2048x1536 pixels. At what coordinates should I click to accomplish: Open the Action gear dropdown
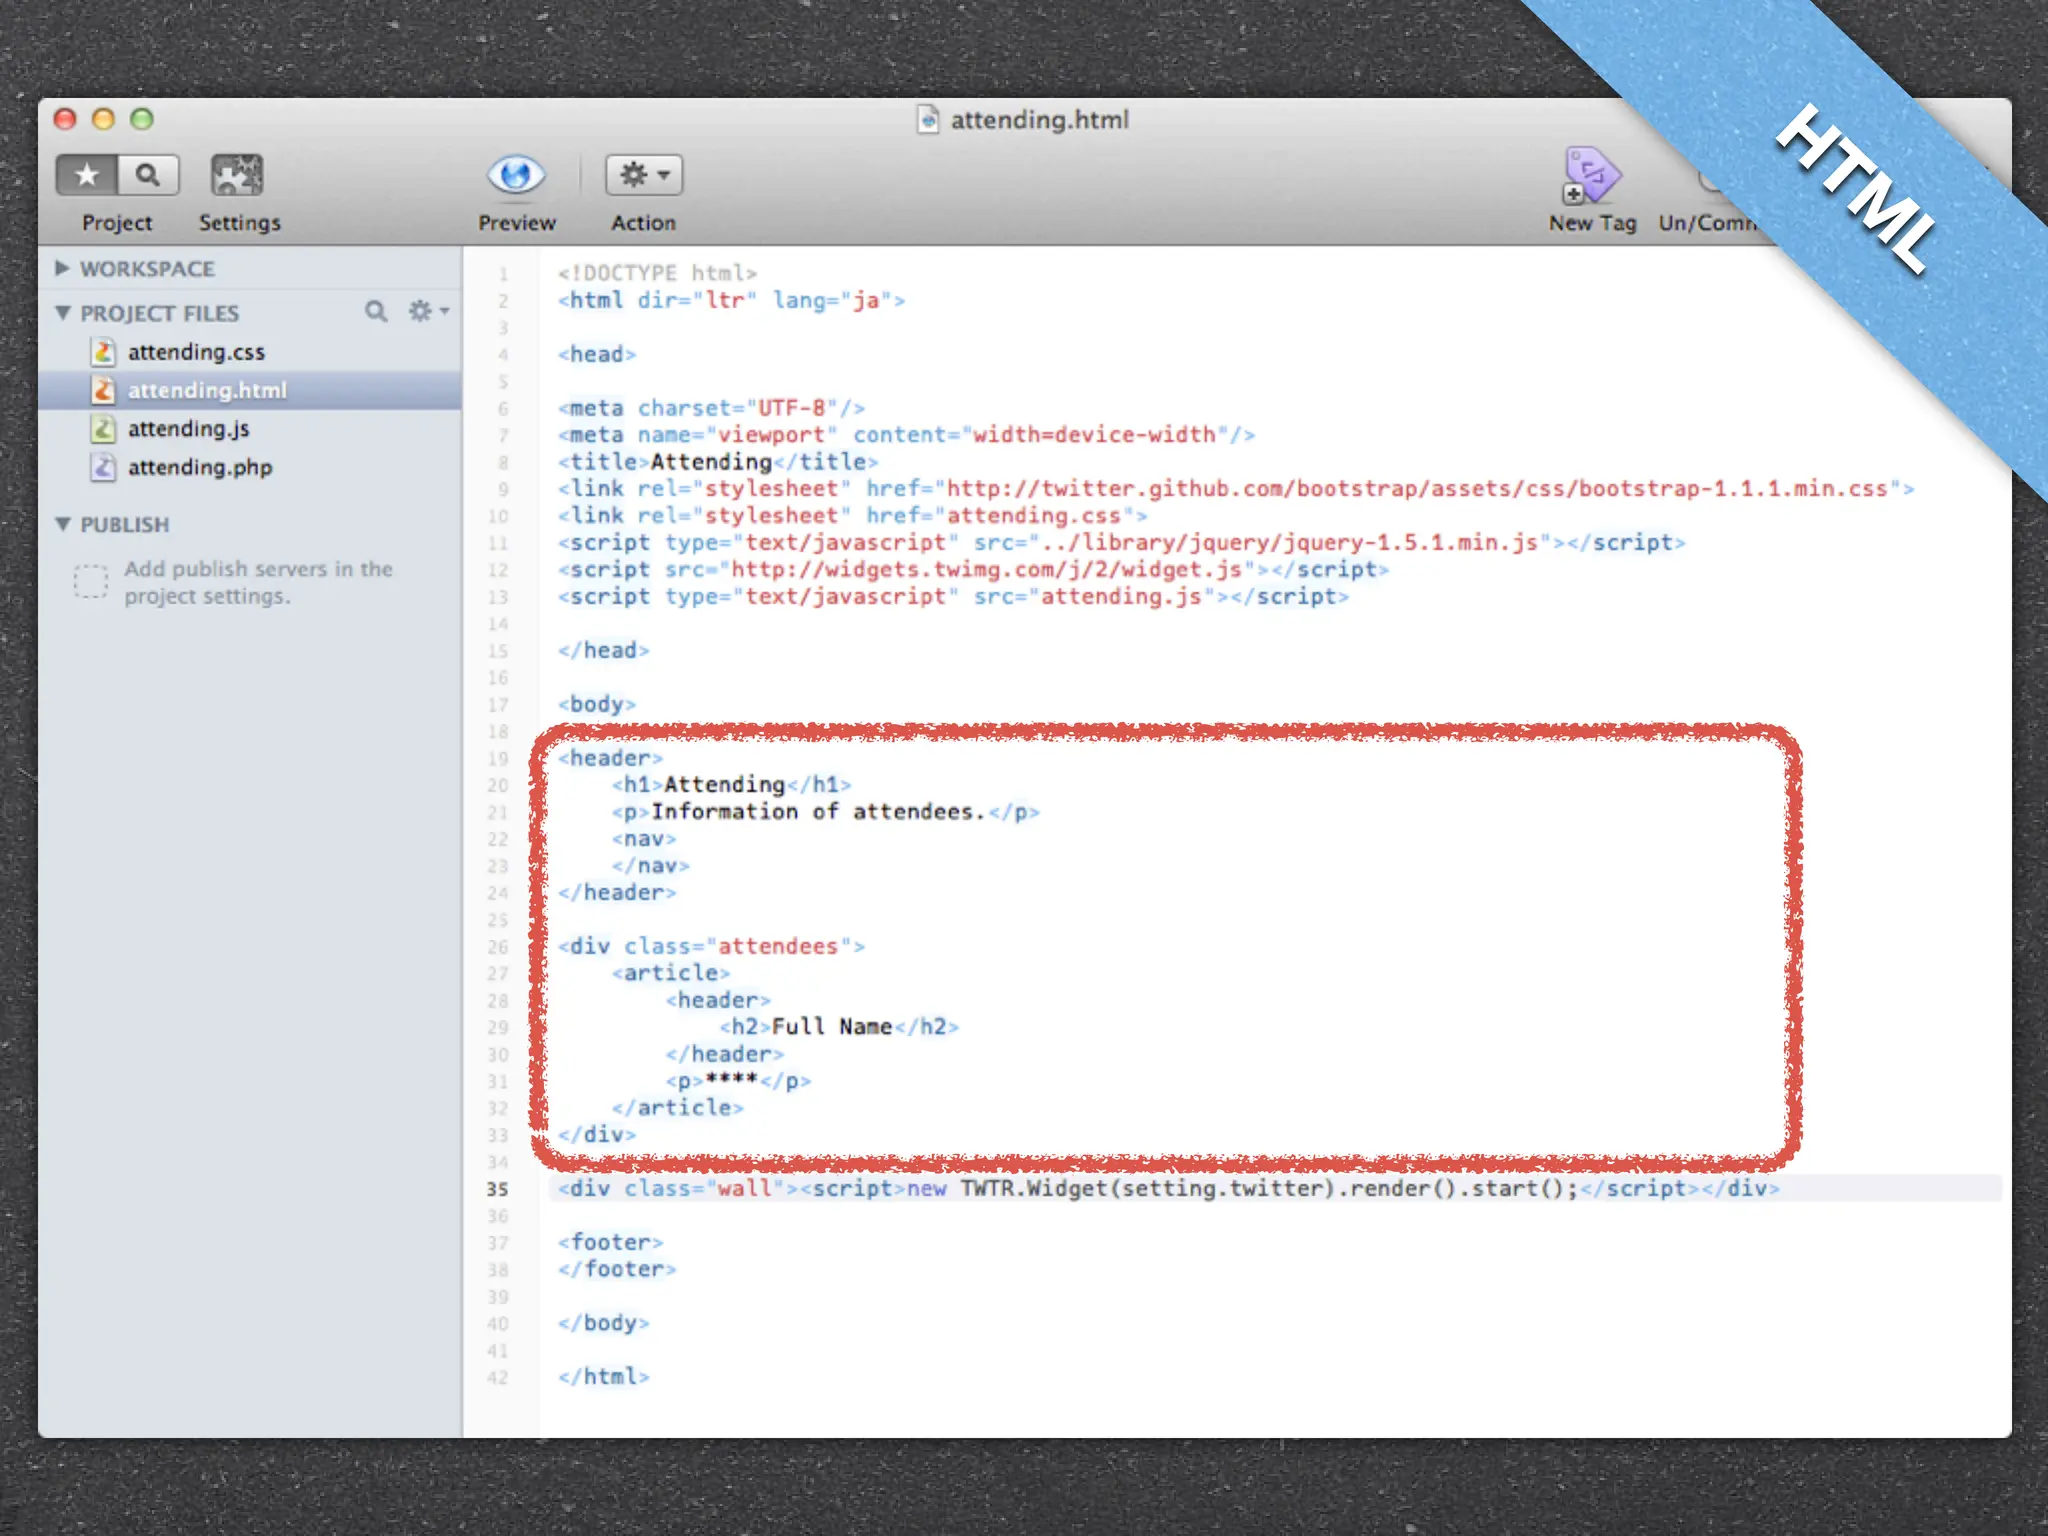coord(644,176)
